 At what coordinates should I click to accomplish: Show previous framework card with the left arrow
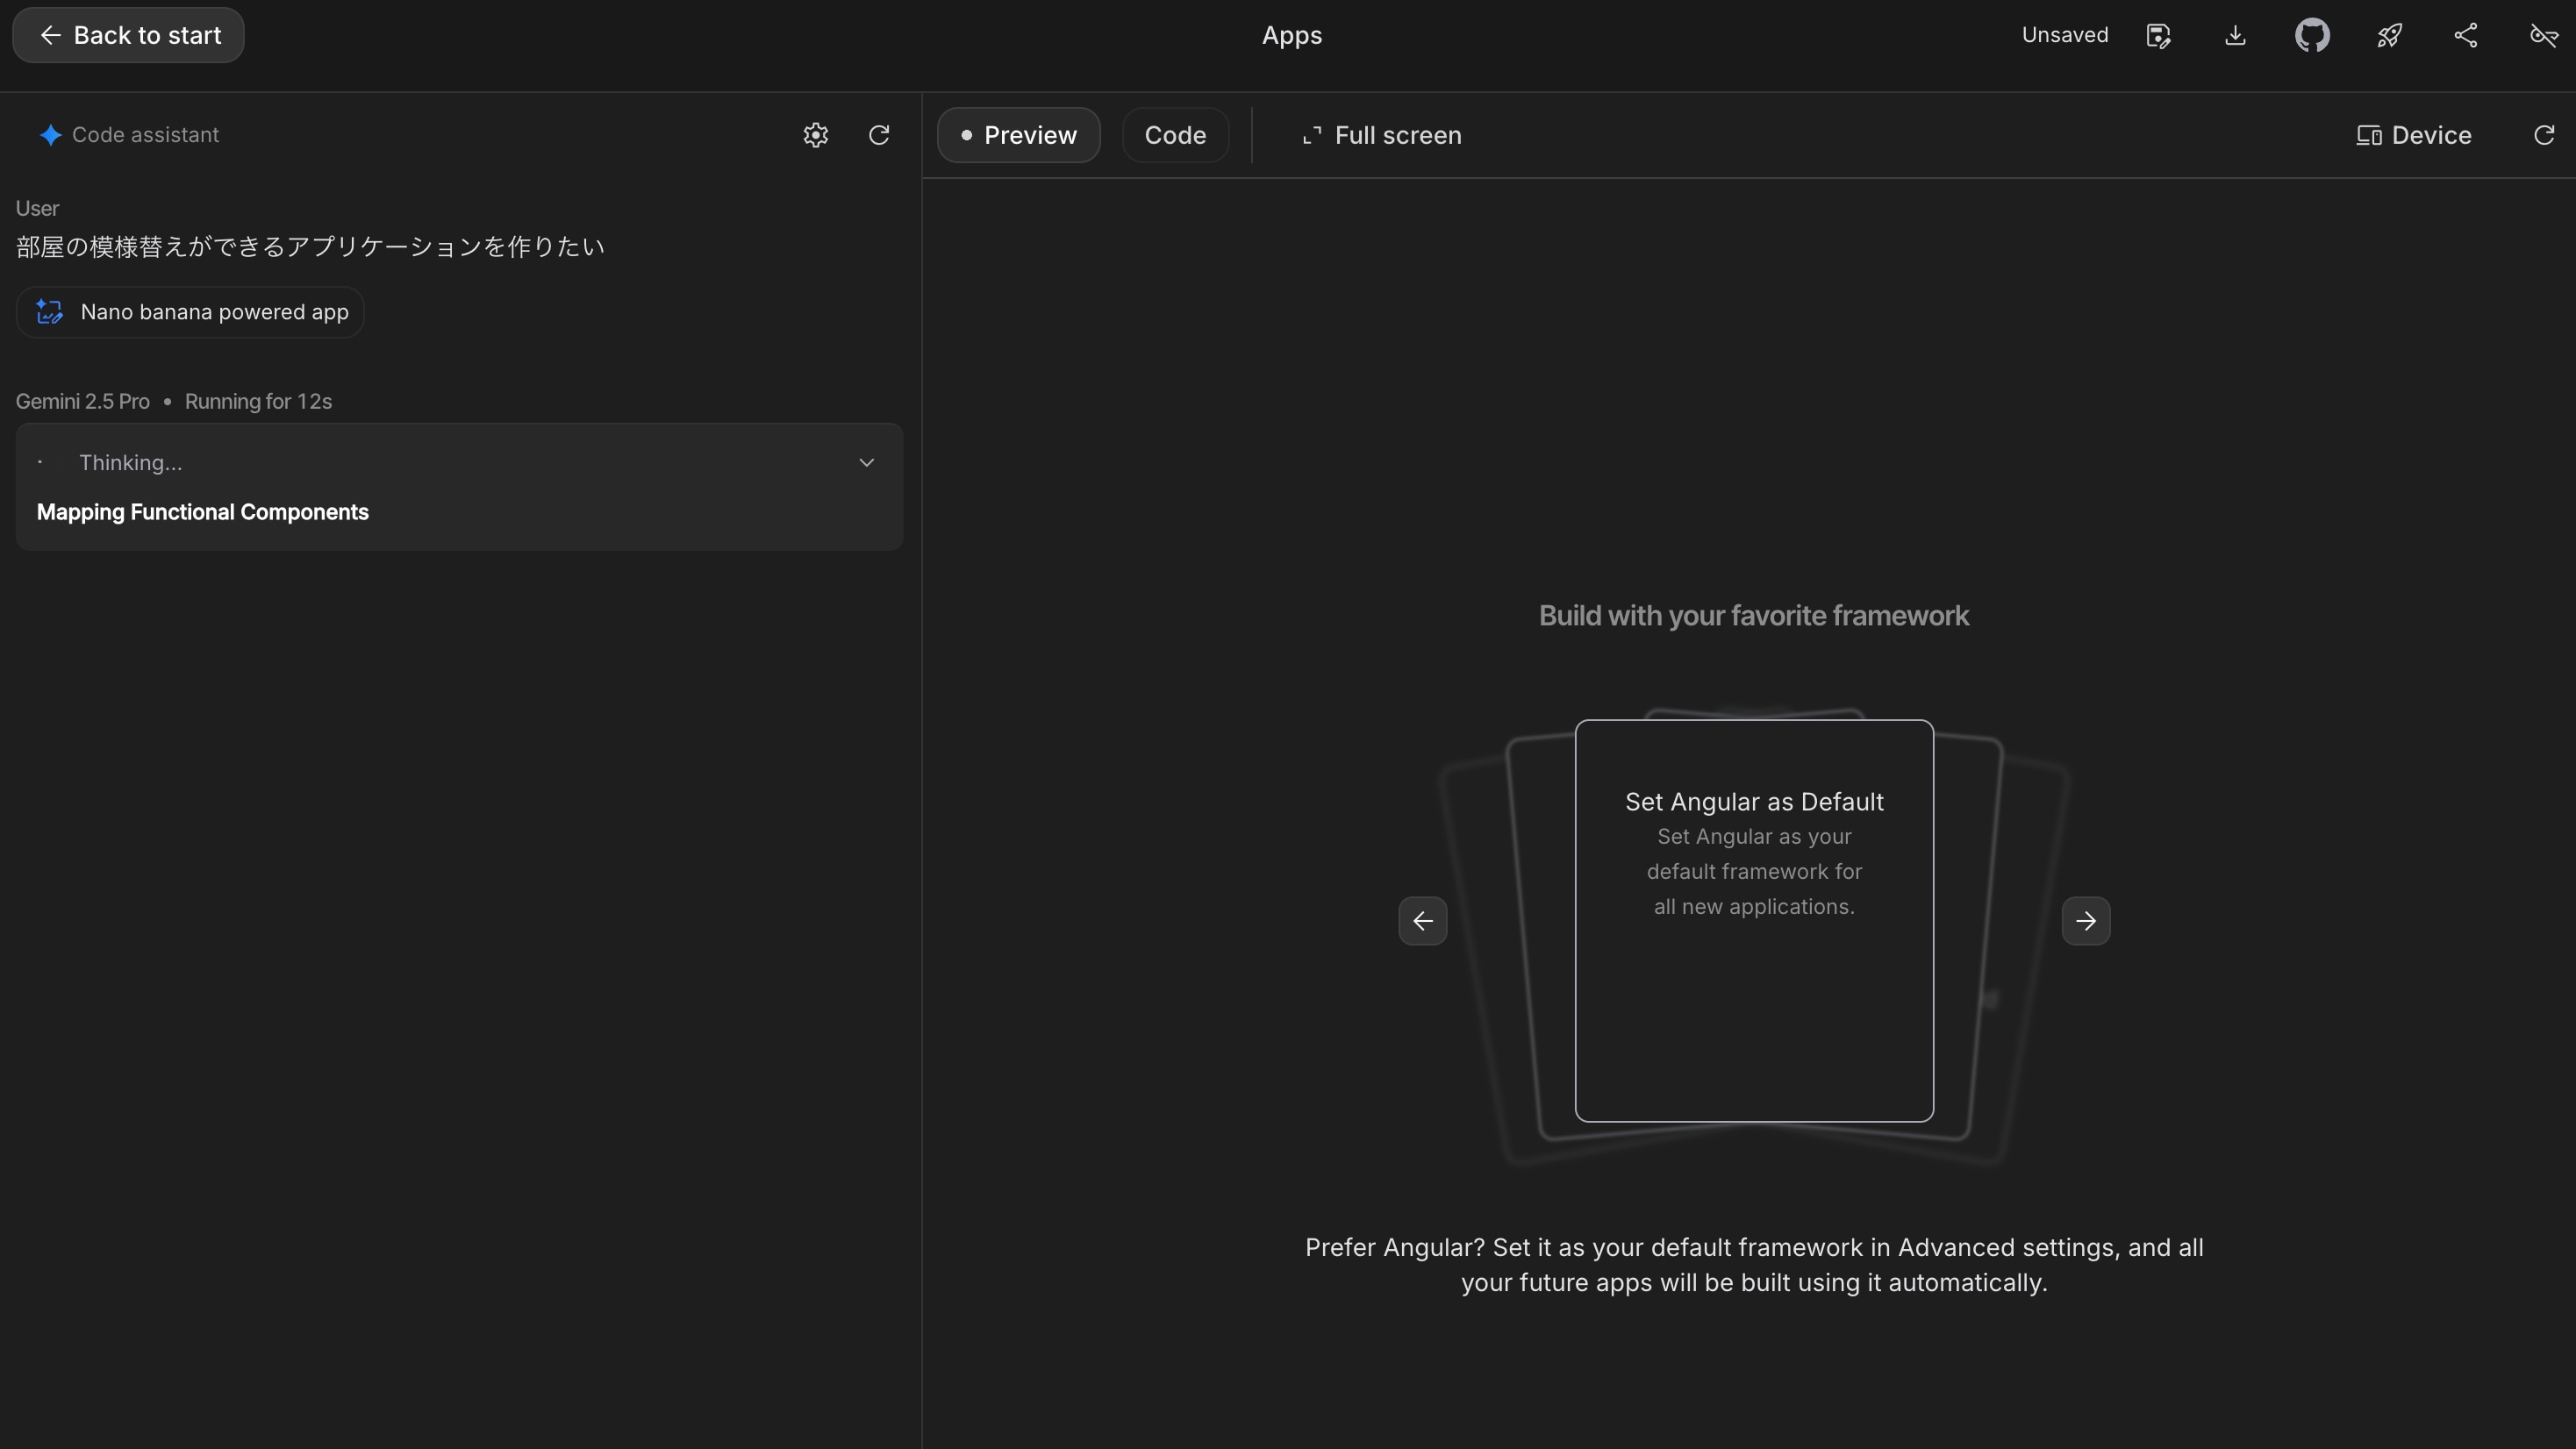click(1422, 921)
